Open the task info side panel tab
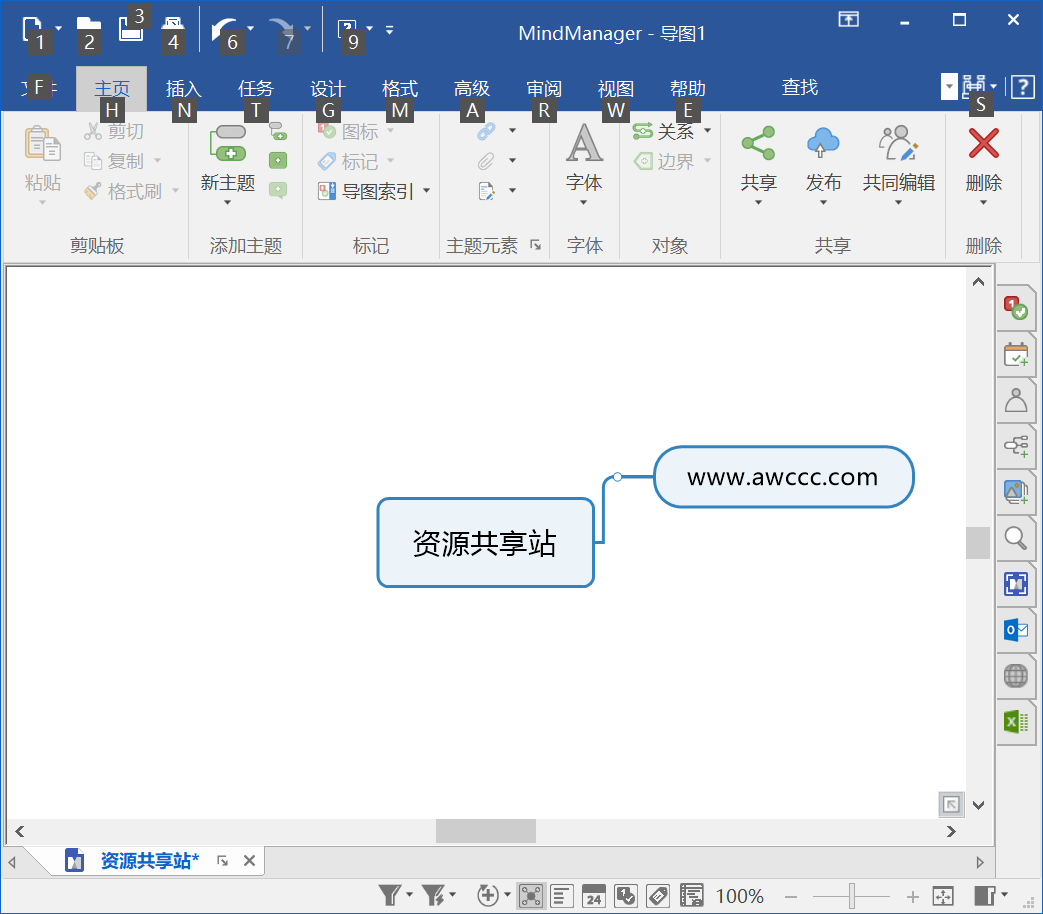1043x914 pixels. pyautogui.click(x=1016, y=308)
